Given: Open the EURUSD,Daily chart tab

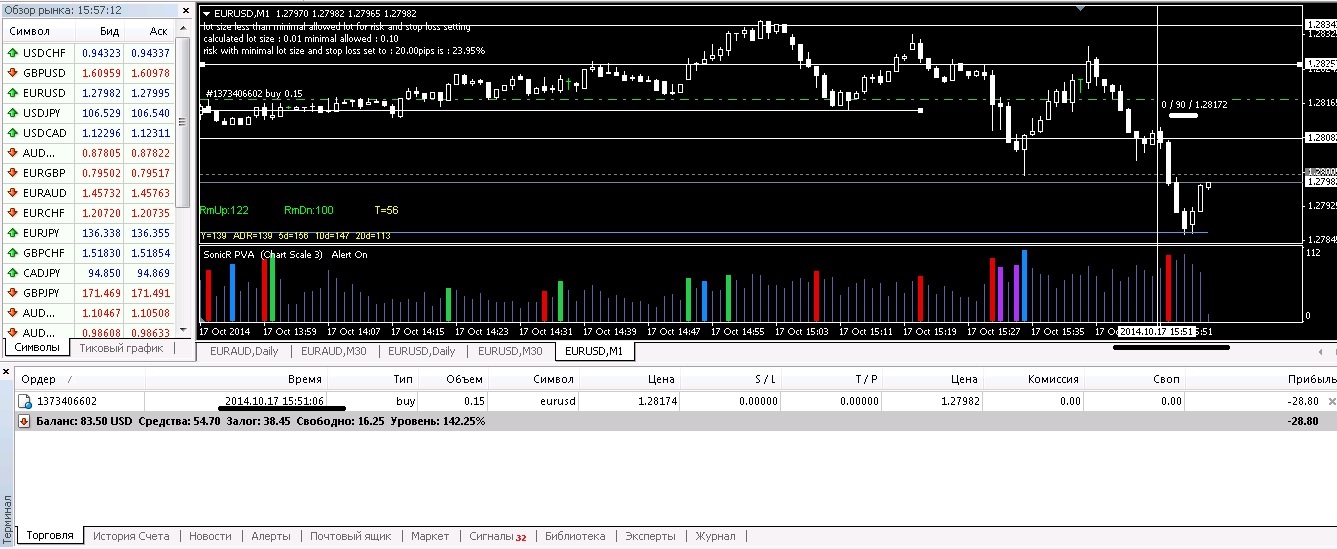Looking at the screenshot, I should coord(421,351).
